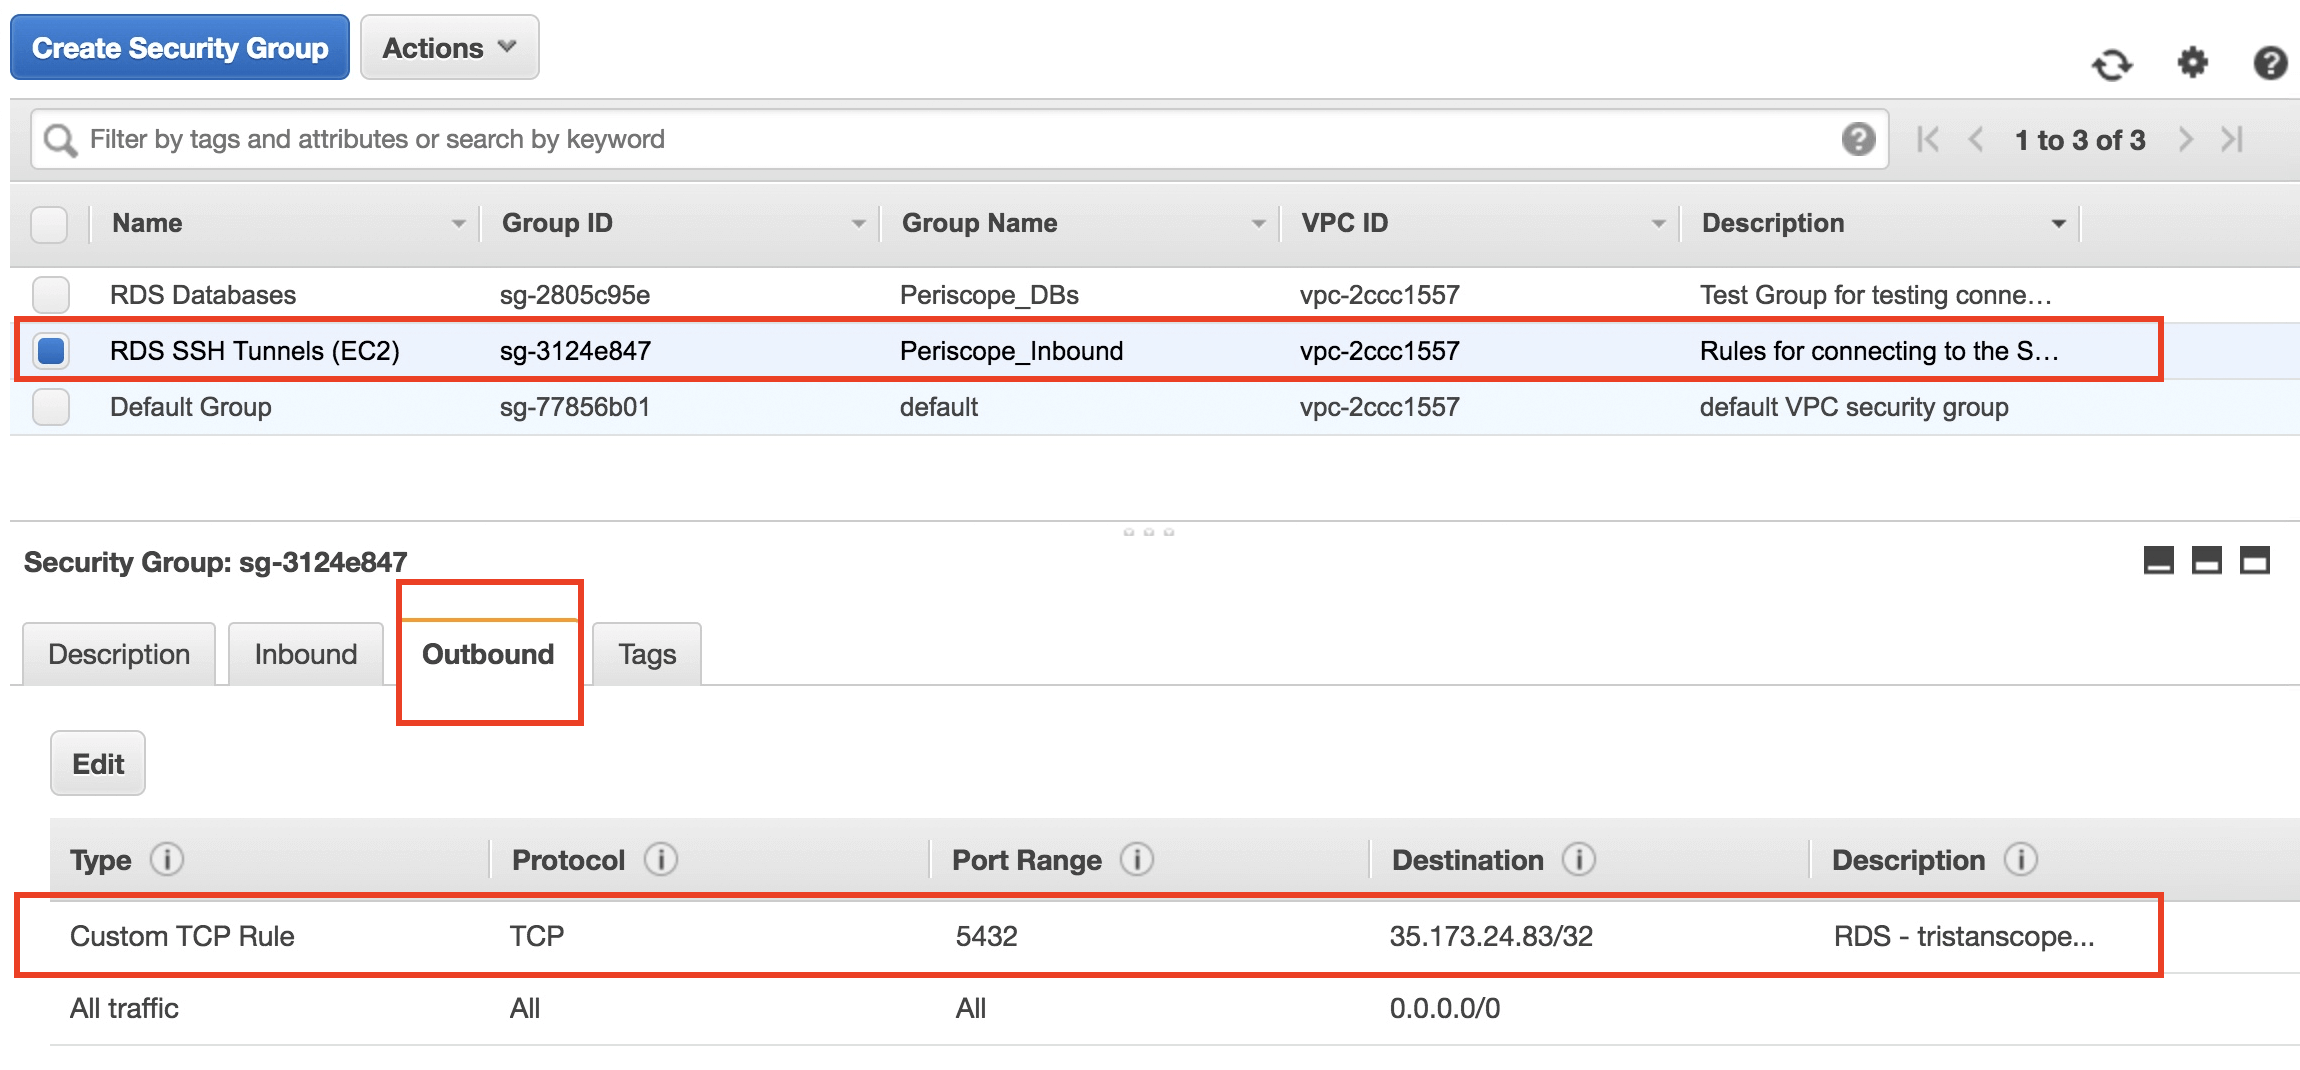Click the 'All' port range value in All traffic row

(x=971, y=1008)
